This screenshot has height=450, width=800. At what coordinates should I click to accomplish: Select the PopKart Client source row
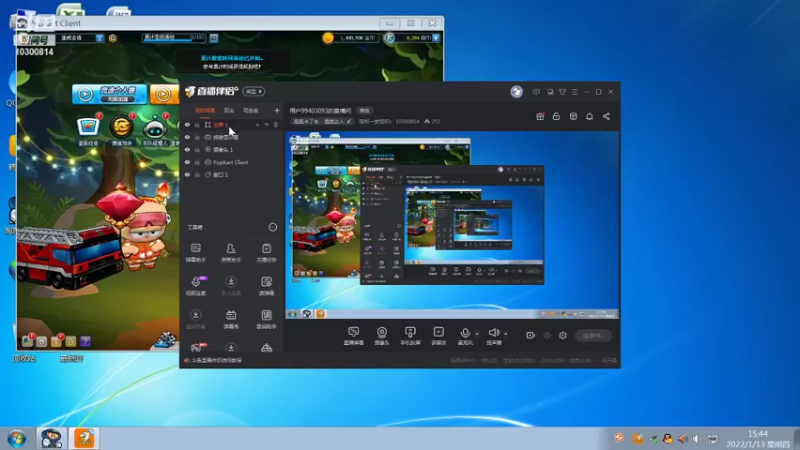coord(231,162)
